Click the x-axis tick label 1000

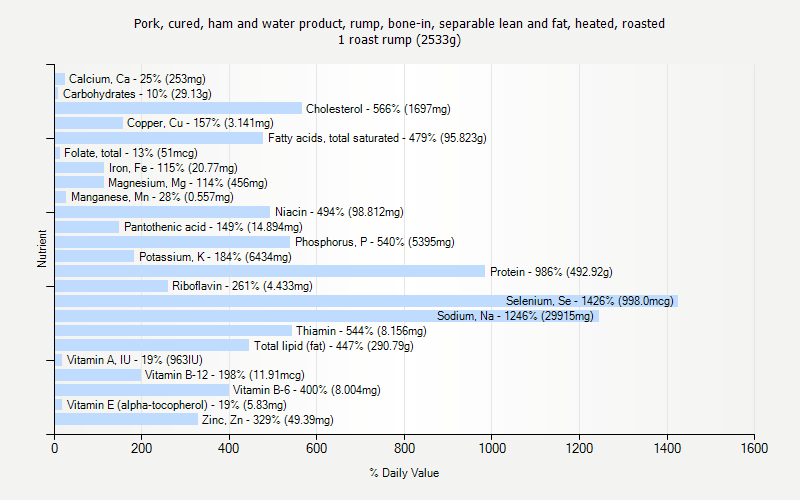coord(492,448)
